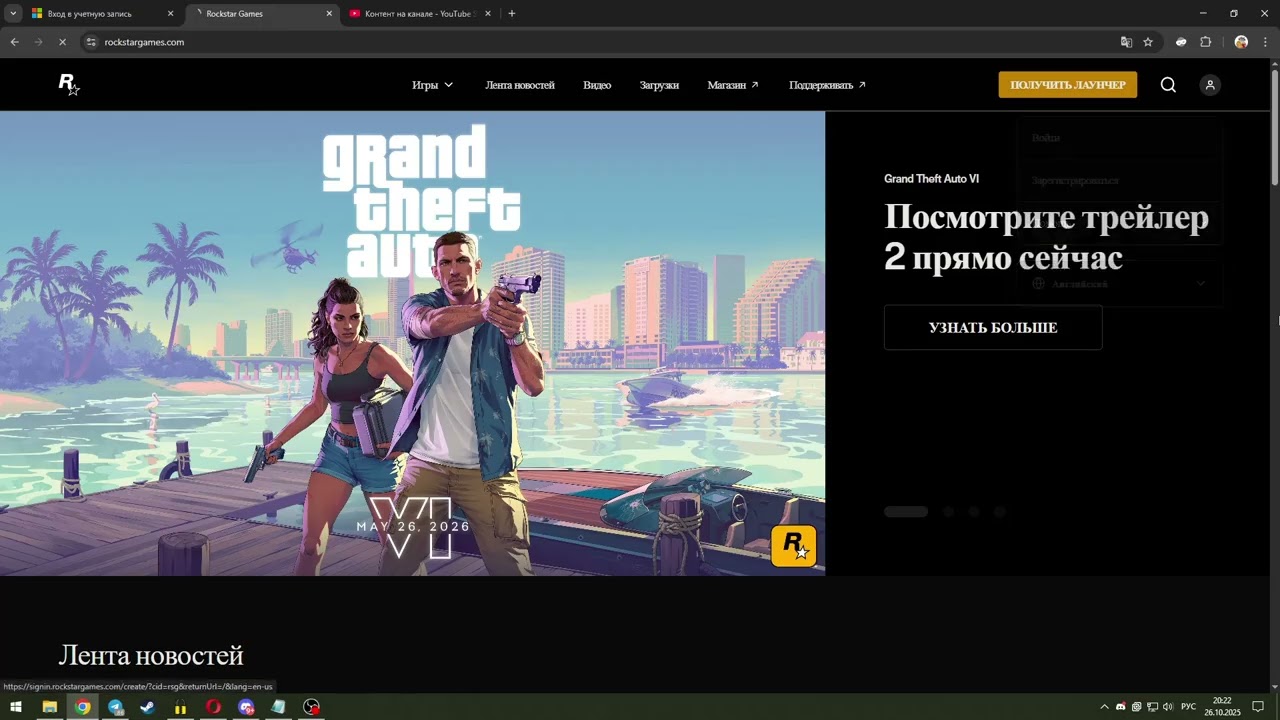Select the third carousel slide dot
The width and height of the screenshot is (1280, 720).
coord(974,512)
